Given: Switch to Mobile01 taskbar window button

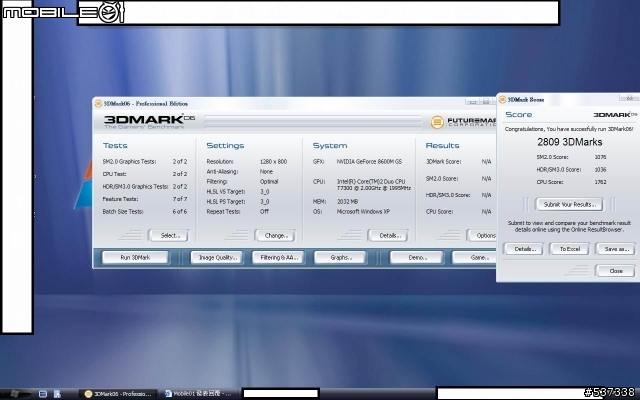Looking at the screenshot, I should click(198, 394).
